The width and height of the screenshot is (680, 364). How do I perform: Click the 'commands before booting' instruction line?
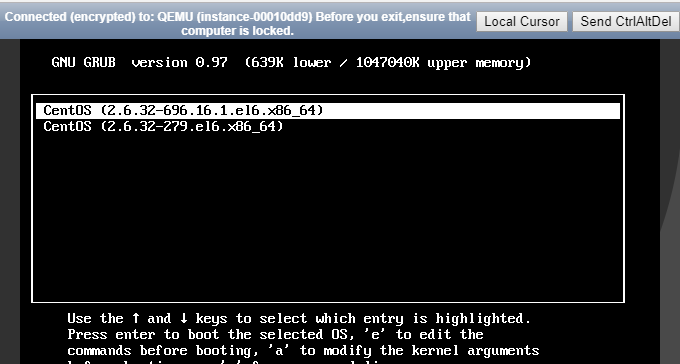point(303,351)
